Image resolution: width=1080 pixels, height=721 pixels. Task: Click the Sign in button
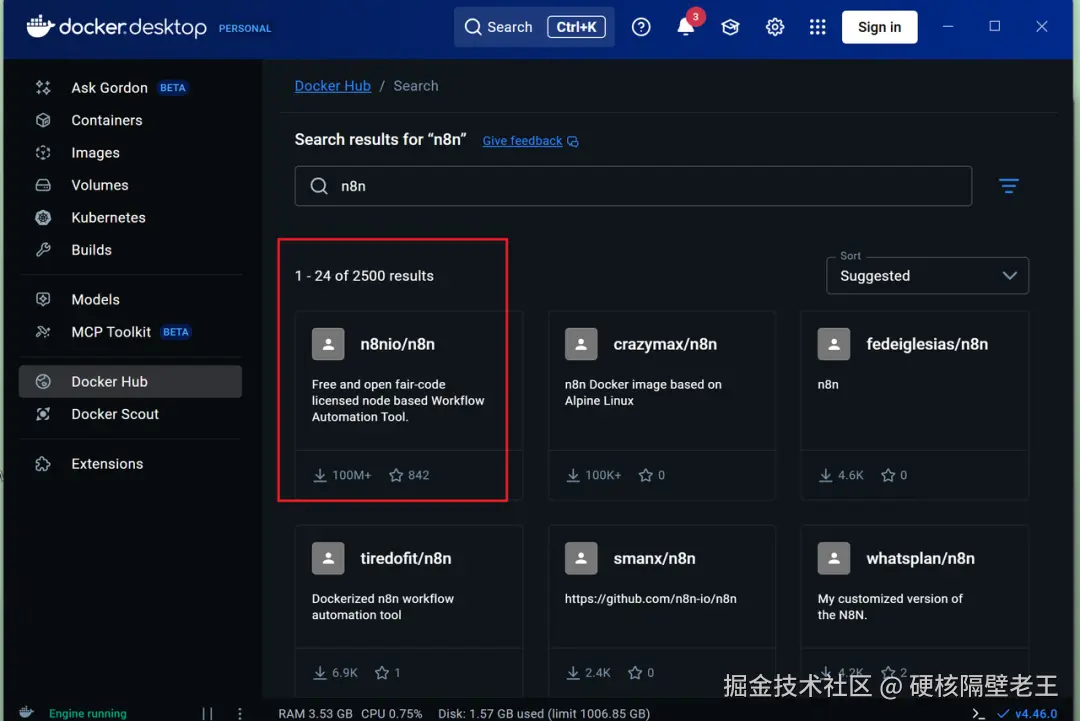[880, 27]
